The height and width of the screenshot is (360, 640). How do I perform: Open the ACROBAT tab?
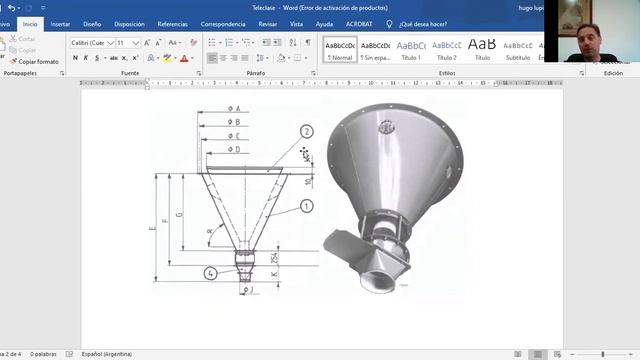pos(359,24)
